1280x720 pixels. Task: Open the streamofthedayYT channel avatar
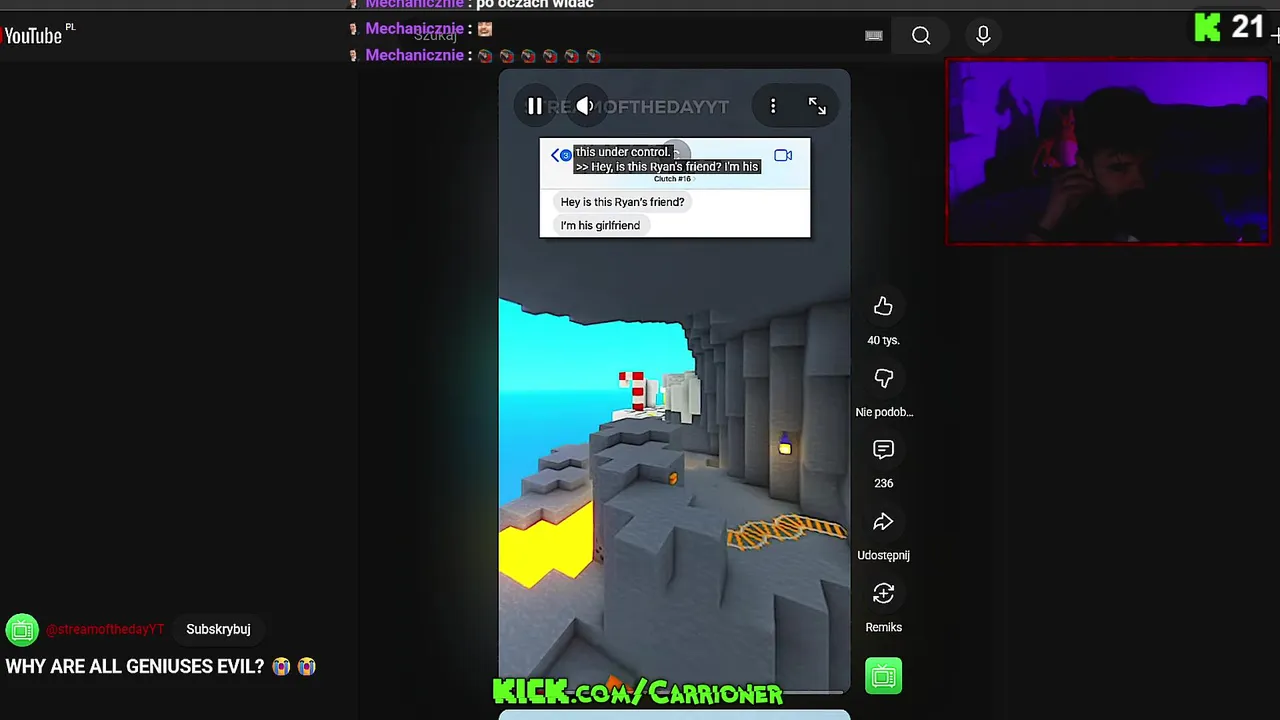point(22,630)
